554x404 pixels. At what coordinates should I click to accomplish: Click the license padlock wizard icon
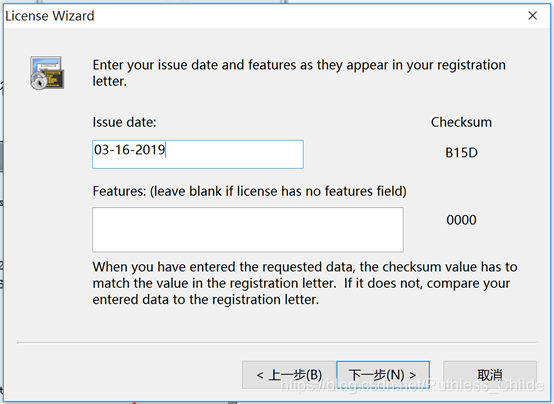click(x=47, y=72)
